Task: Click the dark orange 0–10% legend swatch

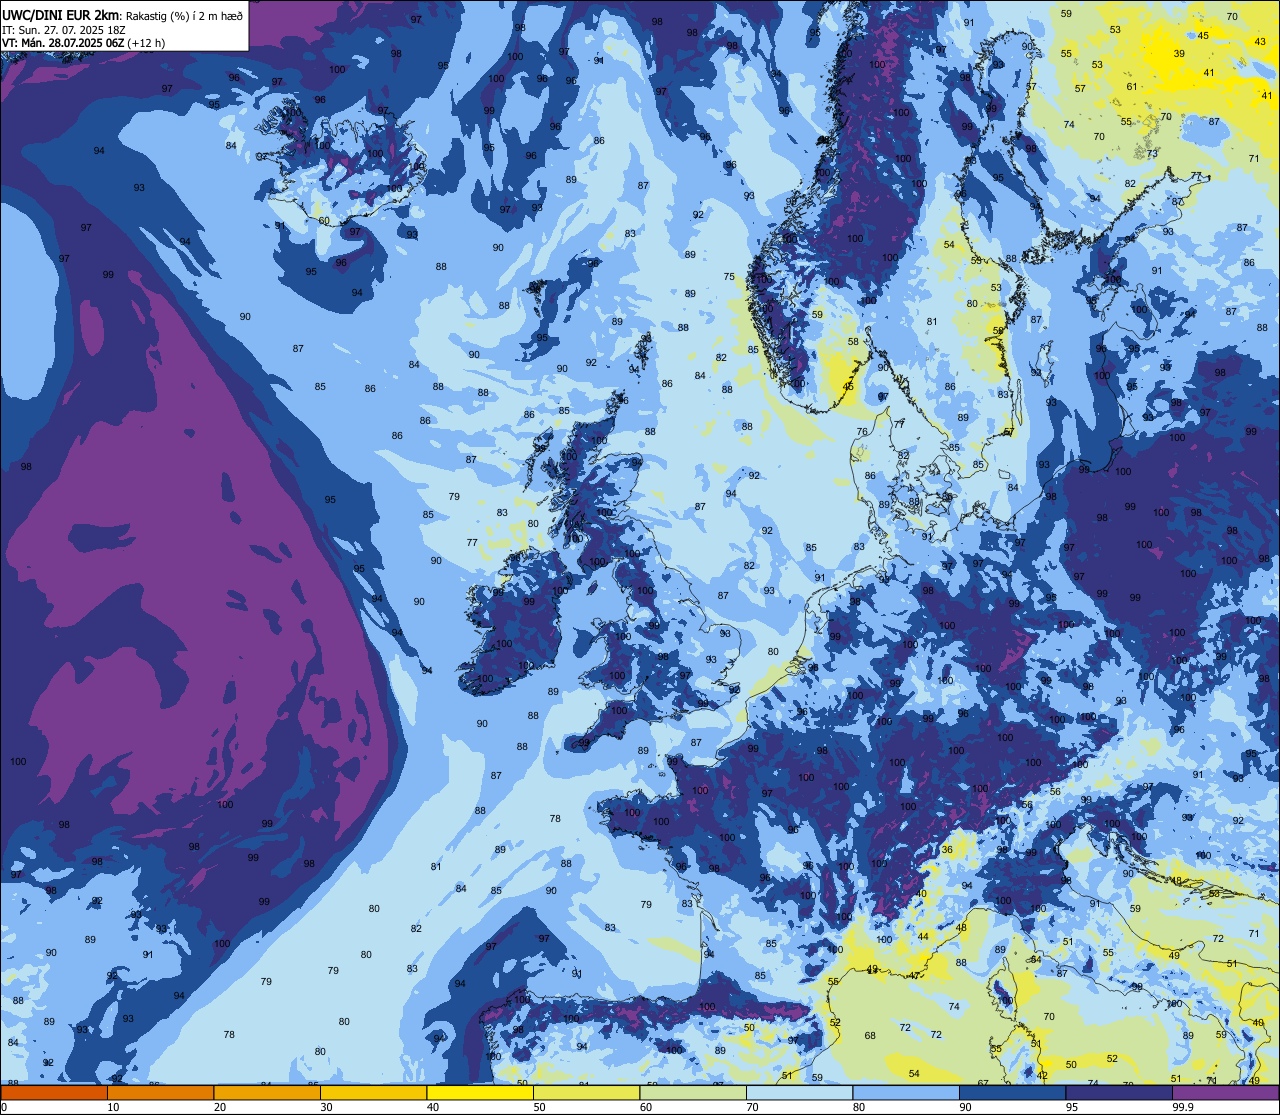Action: (x=54, y=1092)
